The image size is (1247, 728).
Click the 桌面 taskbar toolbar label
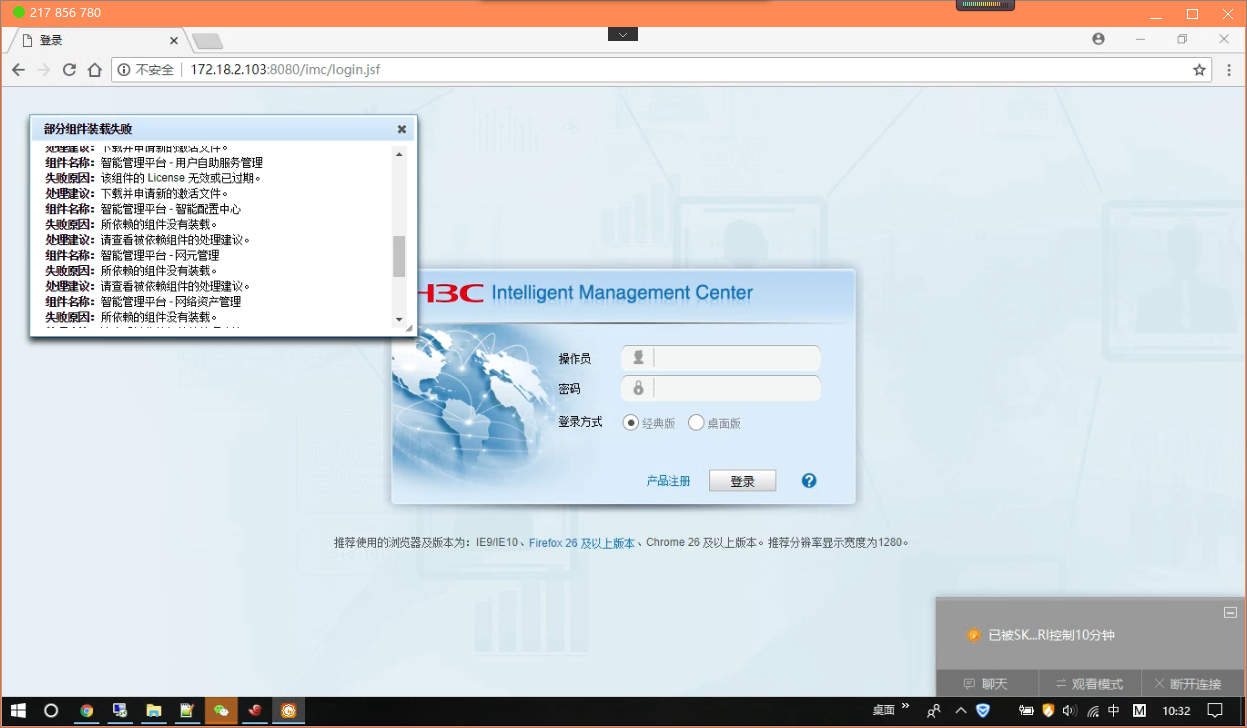coord(884,711)
